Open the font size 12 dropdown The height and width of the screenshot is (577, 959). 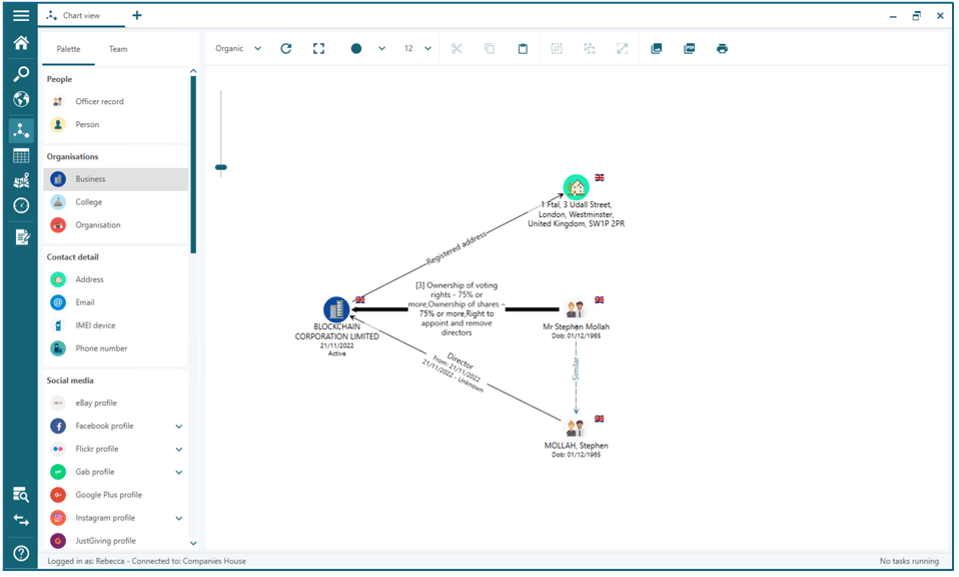click(x=418, y=48)
